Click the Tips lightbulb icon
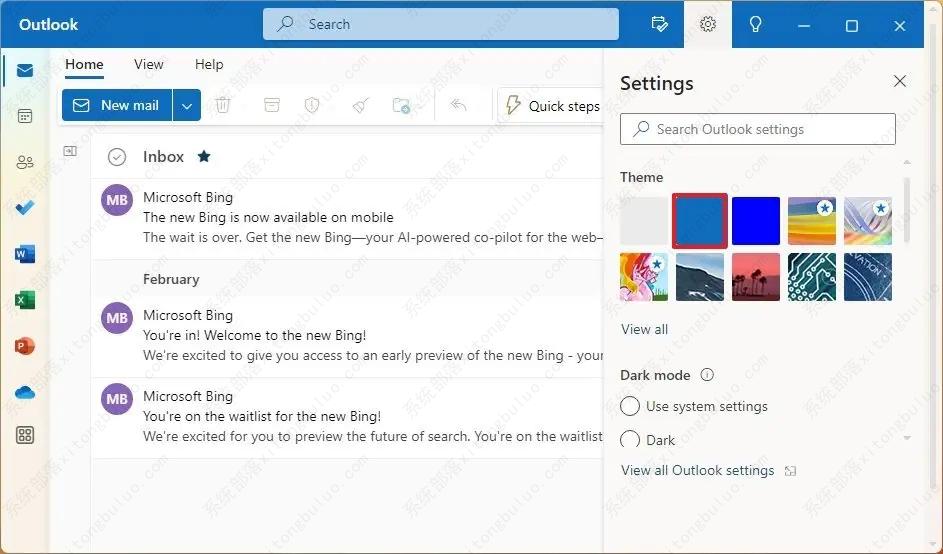Screen dimensions: 943x554 [755, 24]
